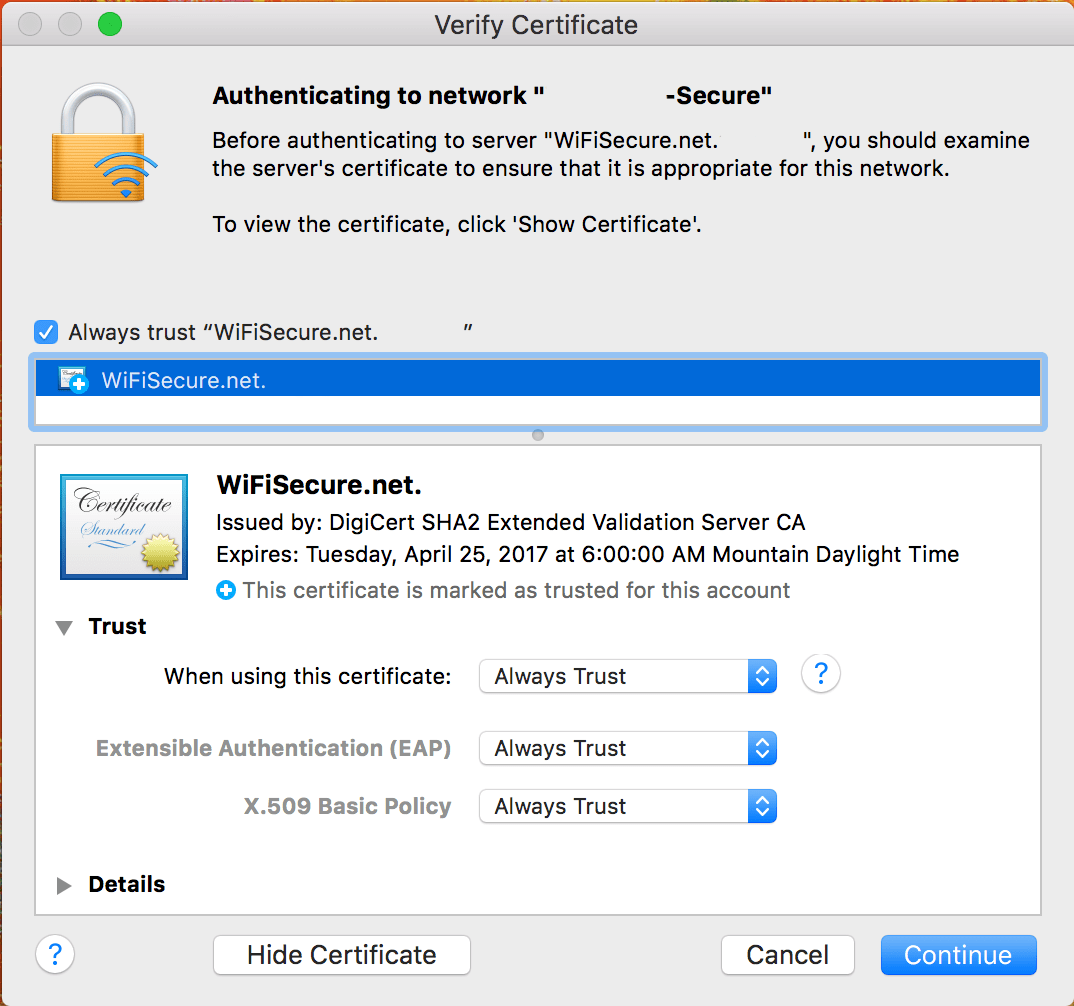Open X.509 Basic Policy trust dropdown
Viewport: 1074px width, 1006px height.
627,806
